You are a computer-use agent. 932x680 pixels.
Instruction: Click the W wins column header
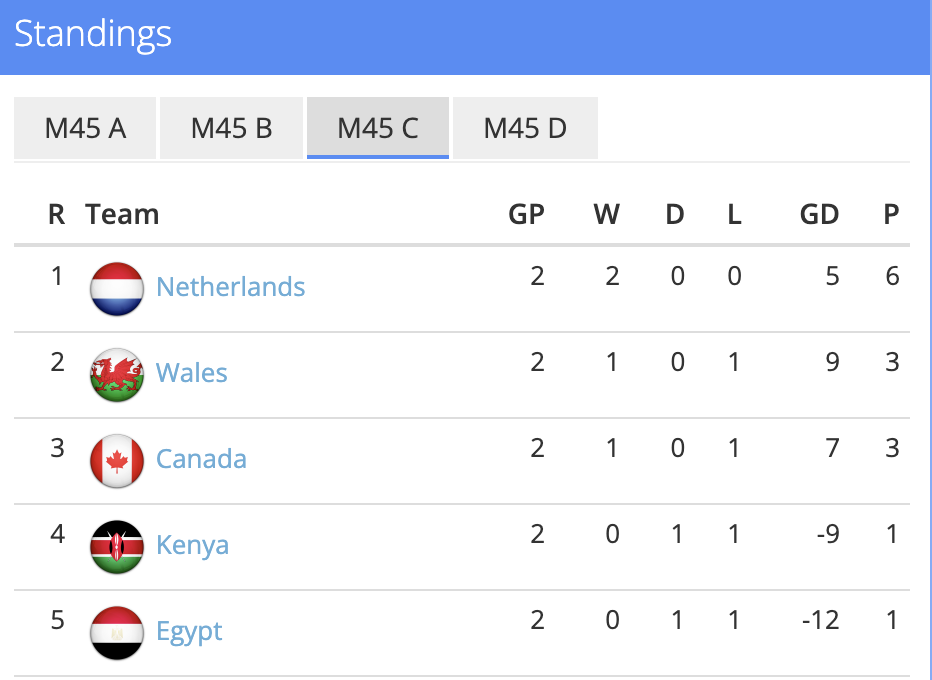click(606, 214)
